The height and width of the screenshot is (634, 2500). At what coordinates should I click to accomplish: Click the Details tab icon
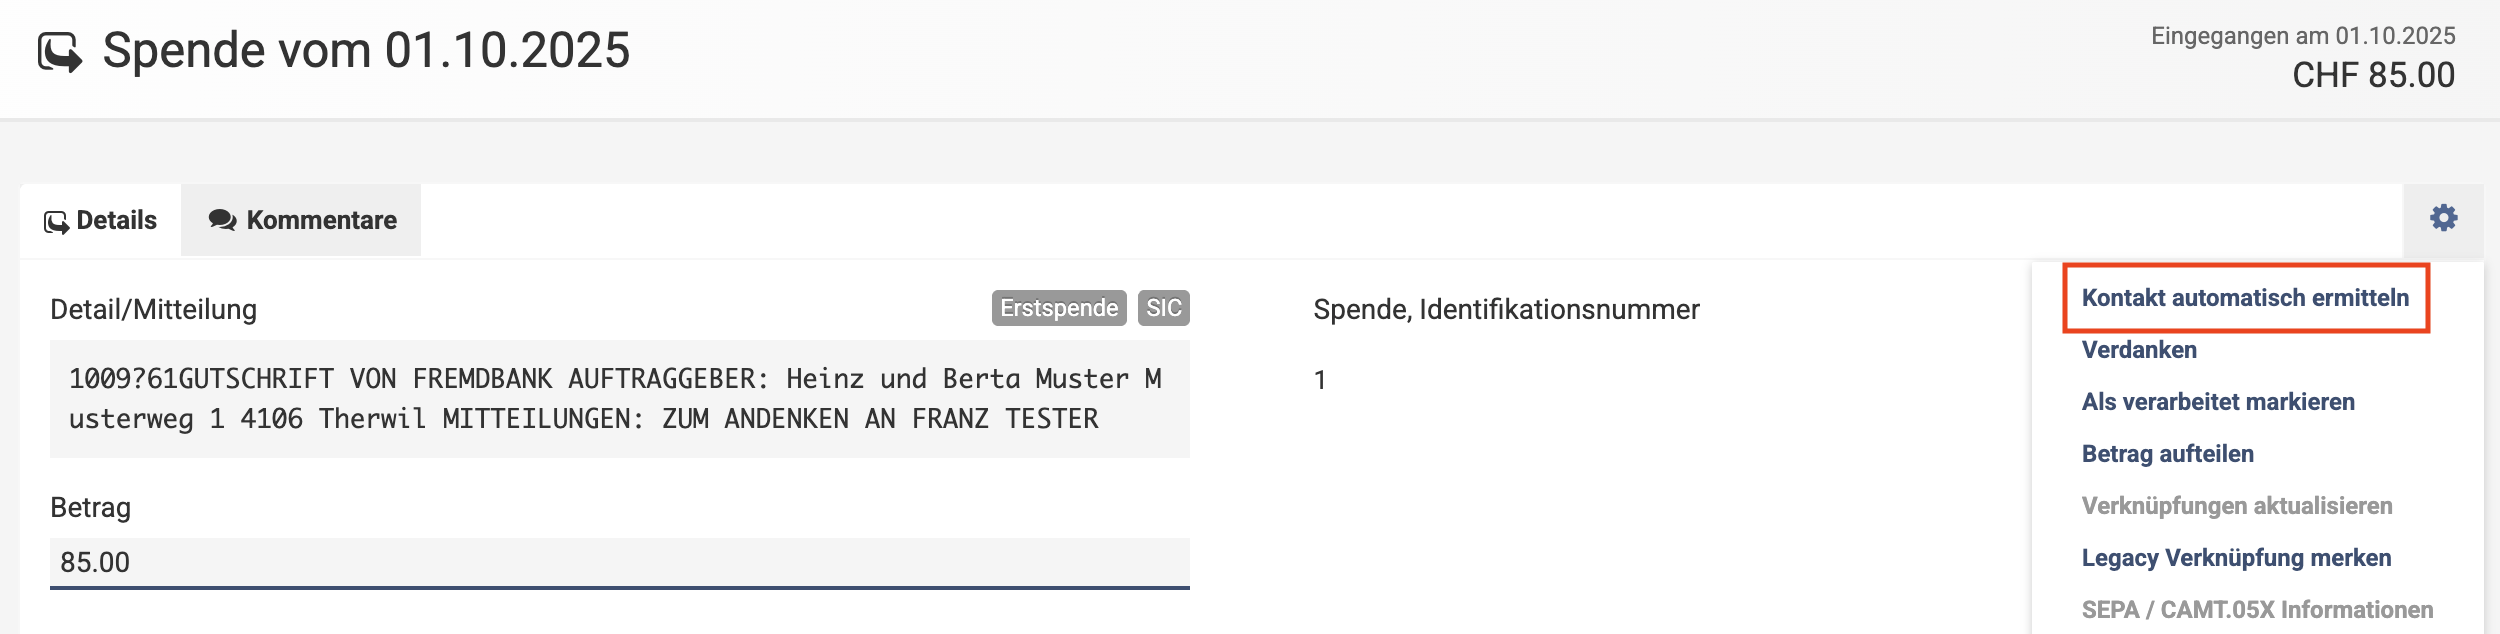(x=56, y=222)
